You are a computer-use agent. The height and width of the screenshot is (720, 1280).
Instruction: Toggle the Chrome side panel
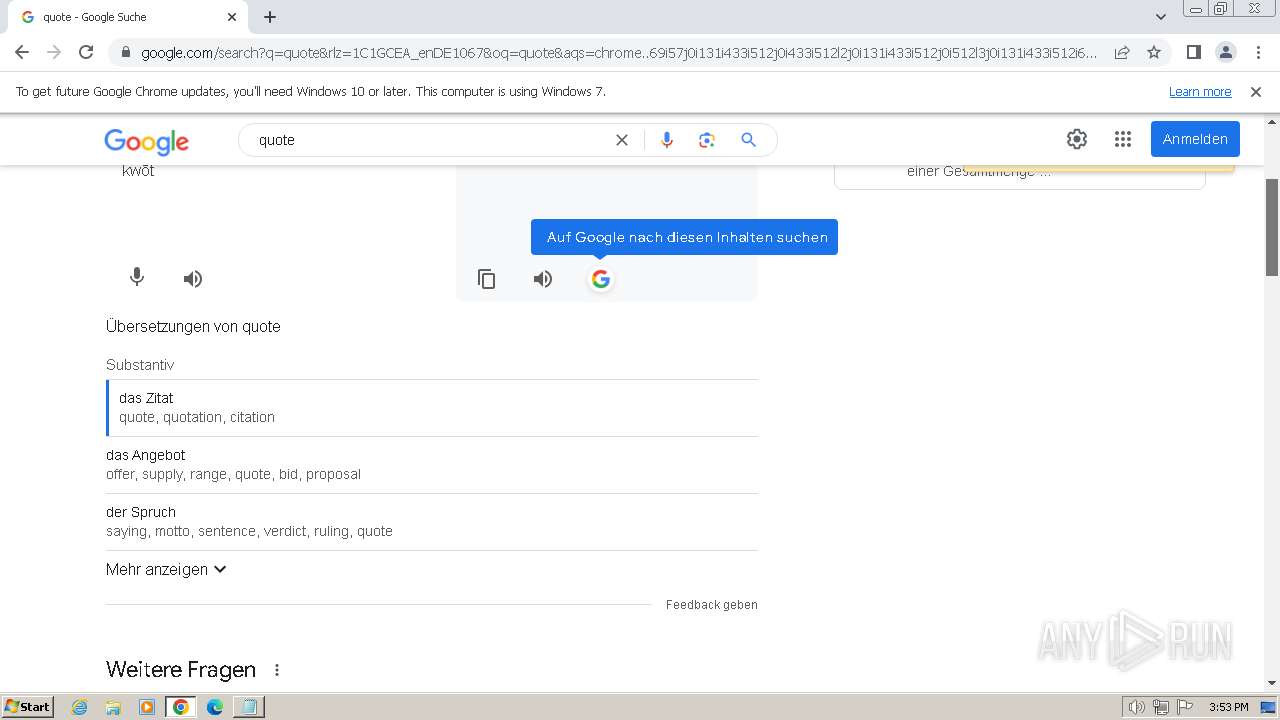[x=1193, y=52]
